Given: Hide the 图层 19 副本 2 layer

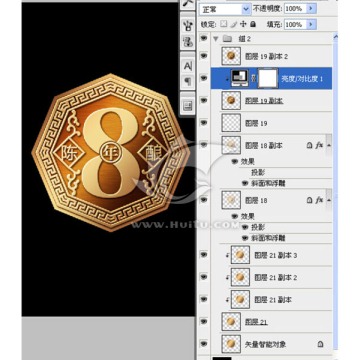Looking at the screenshot, I should (x=203, y=56).
